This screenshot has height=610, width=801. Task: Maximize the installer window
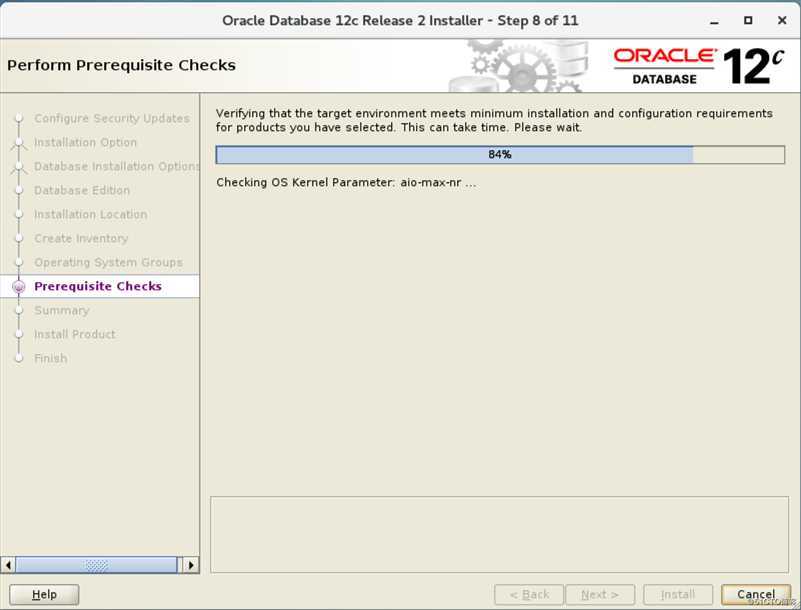pyautogui.click(x=748, y=20)
